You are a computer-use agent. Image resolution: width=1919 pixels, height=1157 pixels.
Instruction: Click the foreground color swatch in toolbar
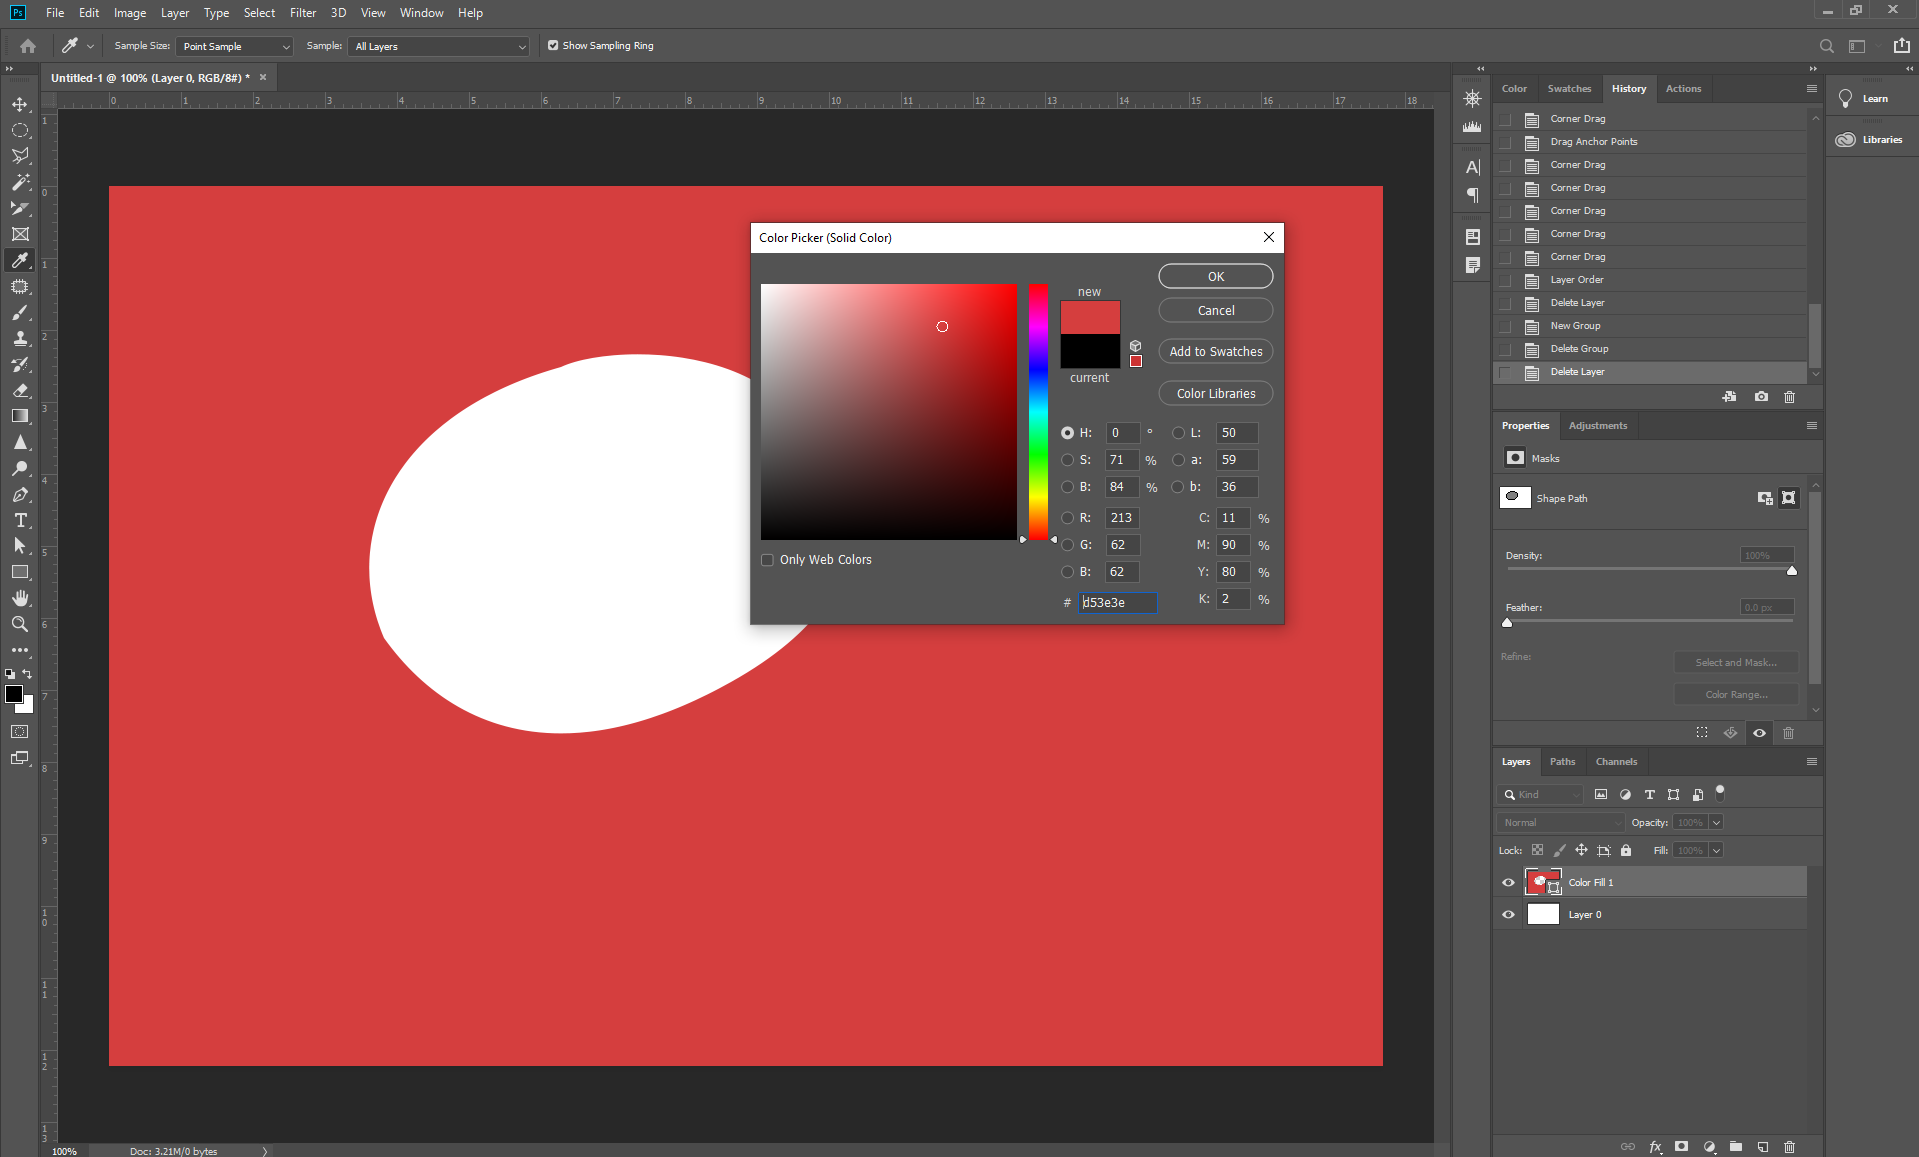coord(14,694)
